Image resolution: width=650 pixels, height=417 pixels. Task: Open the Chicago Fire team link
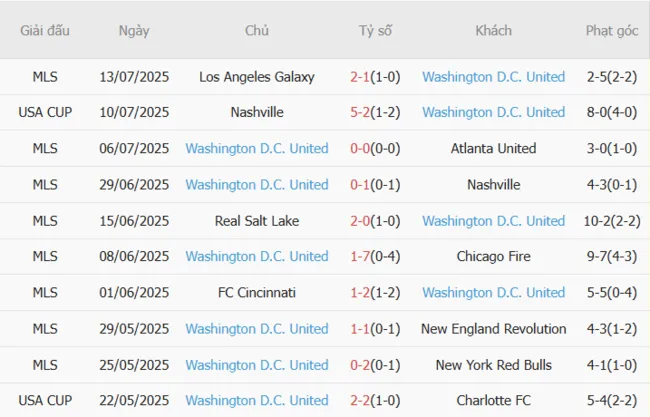point(493,257)
